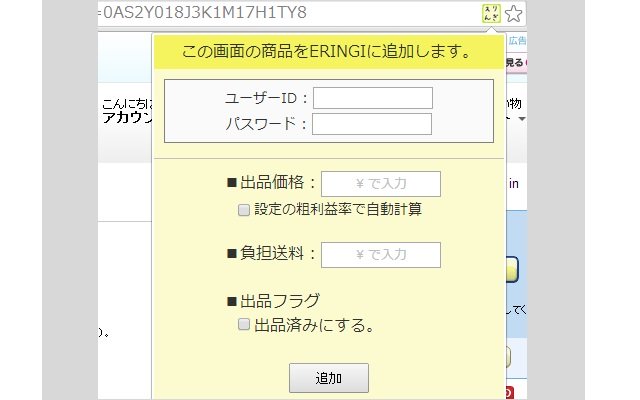The width and height of the screenshot is (640, 400).
Task: Click the browser address bar URL text
Action: click(202, 13)
